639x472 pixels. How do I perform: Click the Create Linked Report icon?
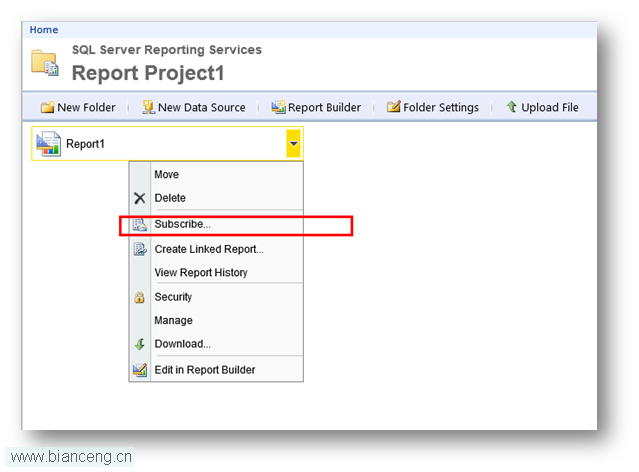pos(140,249)
